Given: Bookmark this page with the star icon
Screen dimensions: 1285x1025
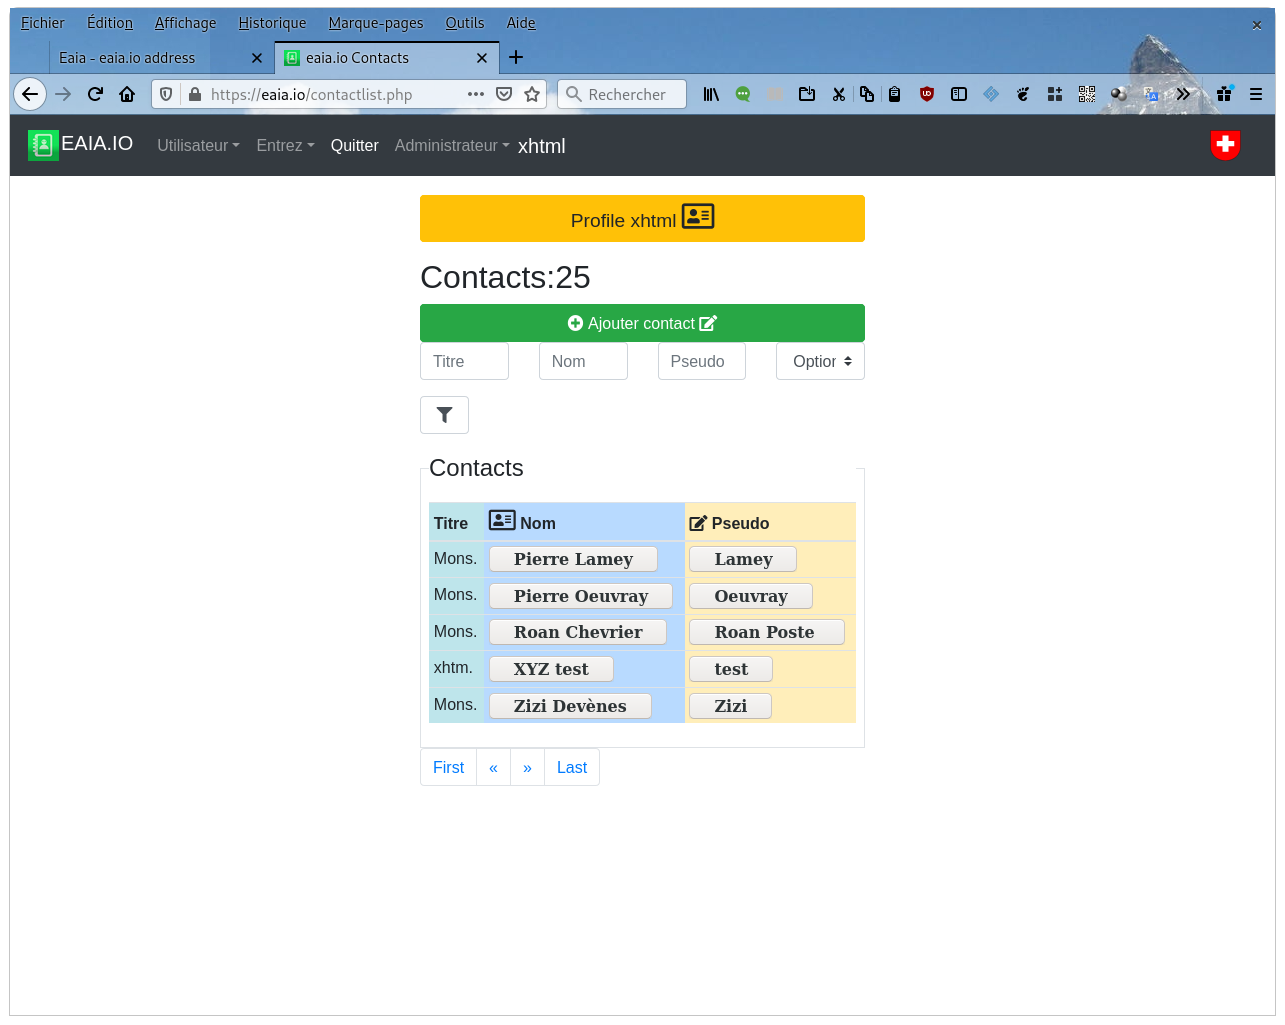Looking at the screenshot, I should pyautogui.click(x=532, y=94).
